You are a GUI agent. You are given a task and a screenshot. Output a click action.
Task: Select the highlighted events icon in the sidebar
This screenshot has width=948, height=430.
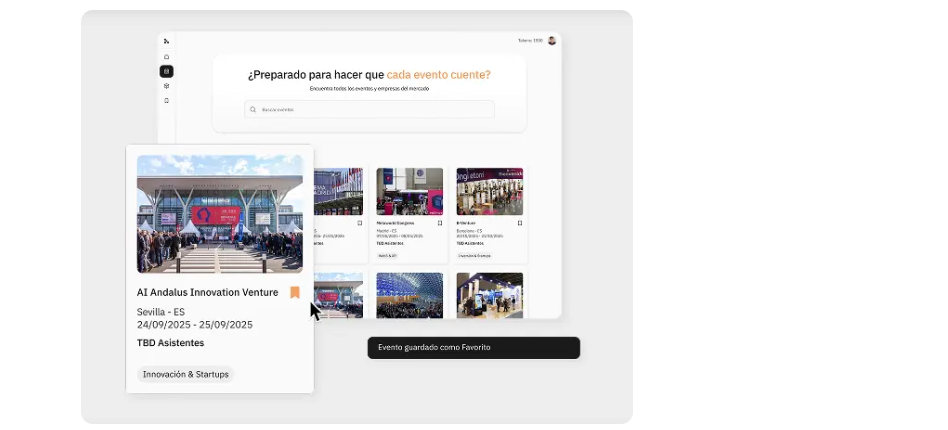coord(166,71)
